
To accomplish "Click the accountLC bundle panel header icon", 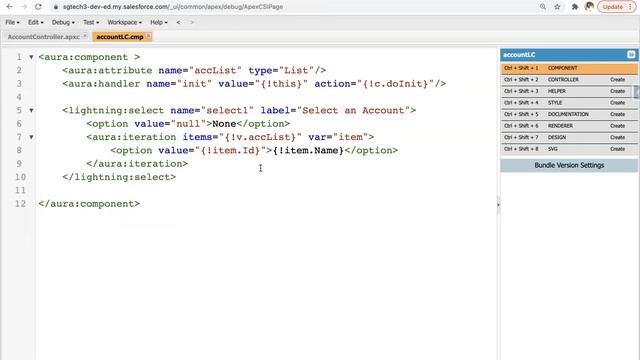I will tap(631, 54).
